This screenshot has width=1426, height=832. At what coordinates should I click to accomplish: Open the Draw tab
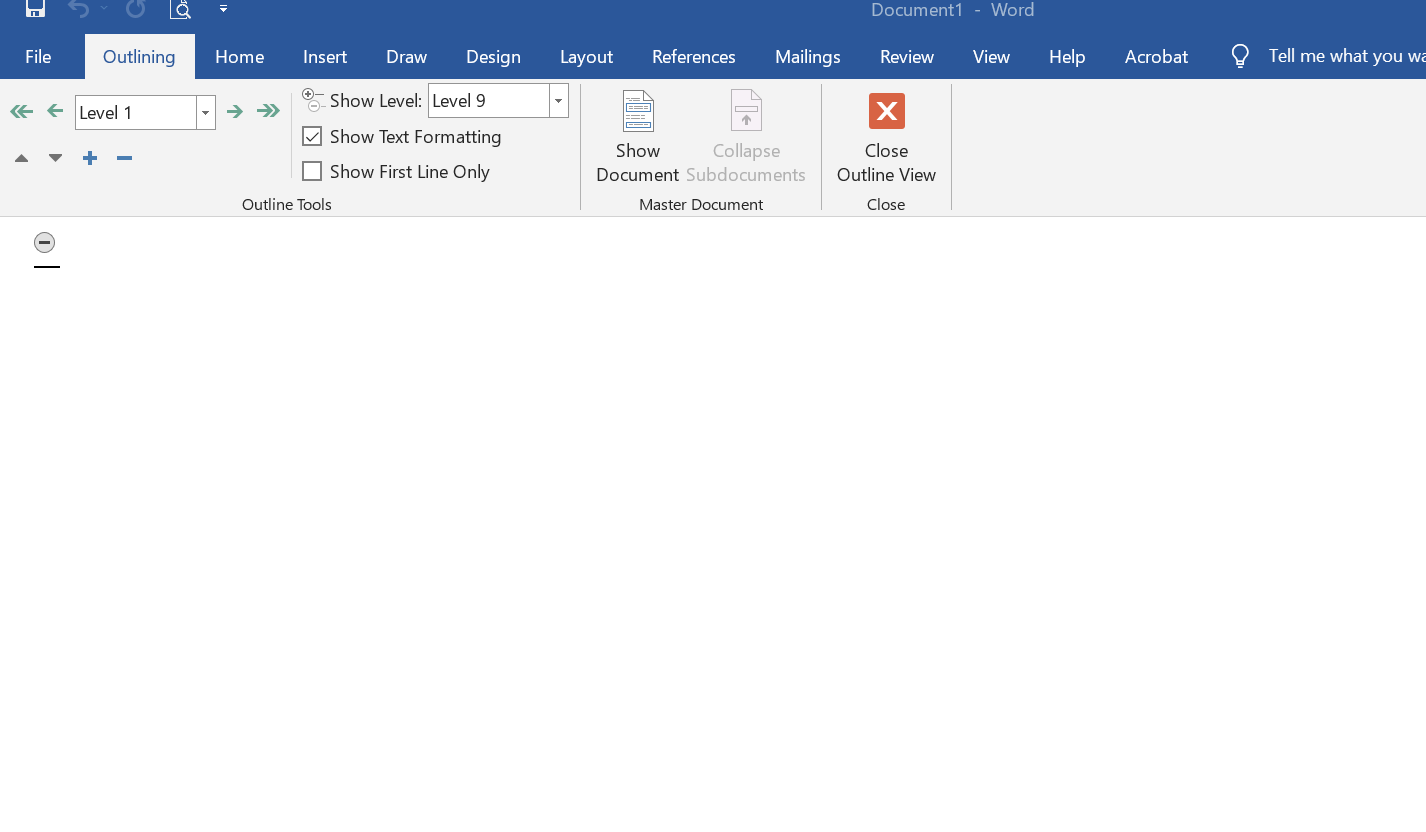tap(407, 57)
